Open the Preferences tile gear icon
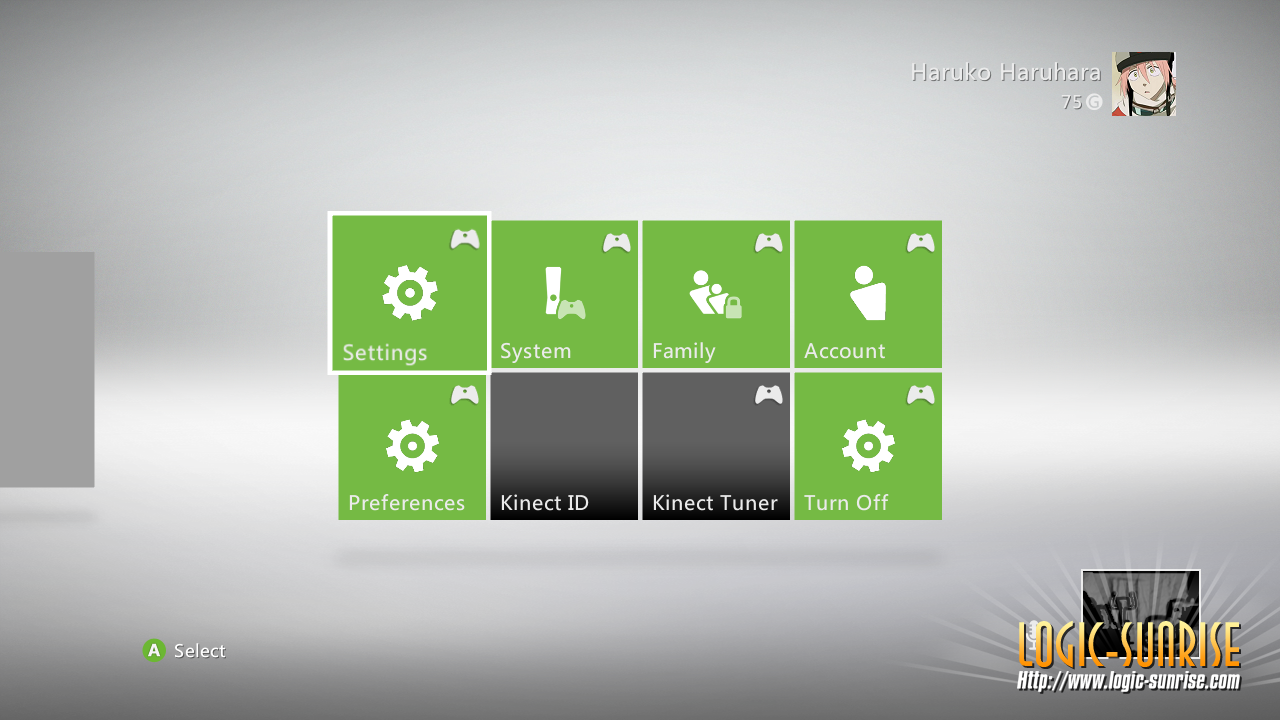The width and height of the screenshot is (1280, 720). tap(412, 446)
